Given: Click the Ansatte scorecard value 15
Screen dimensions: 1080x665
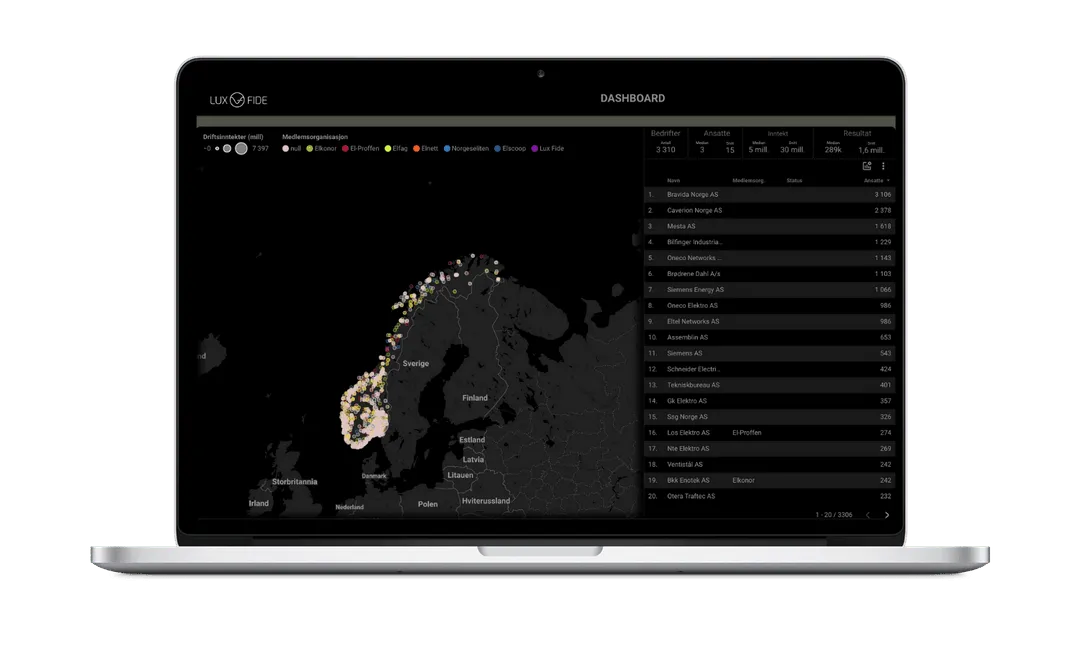Looking at the screenshot, I should 730,150.
